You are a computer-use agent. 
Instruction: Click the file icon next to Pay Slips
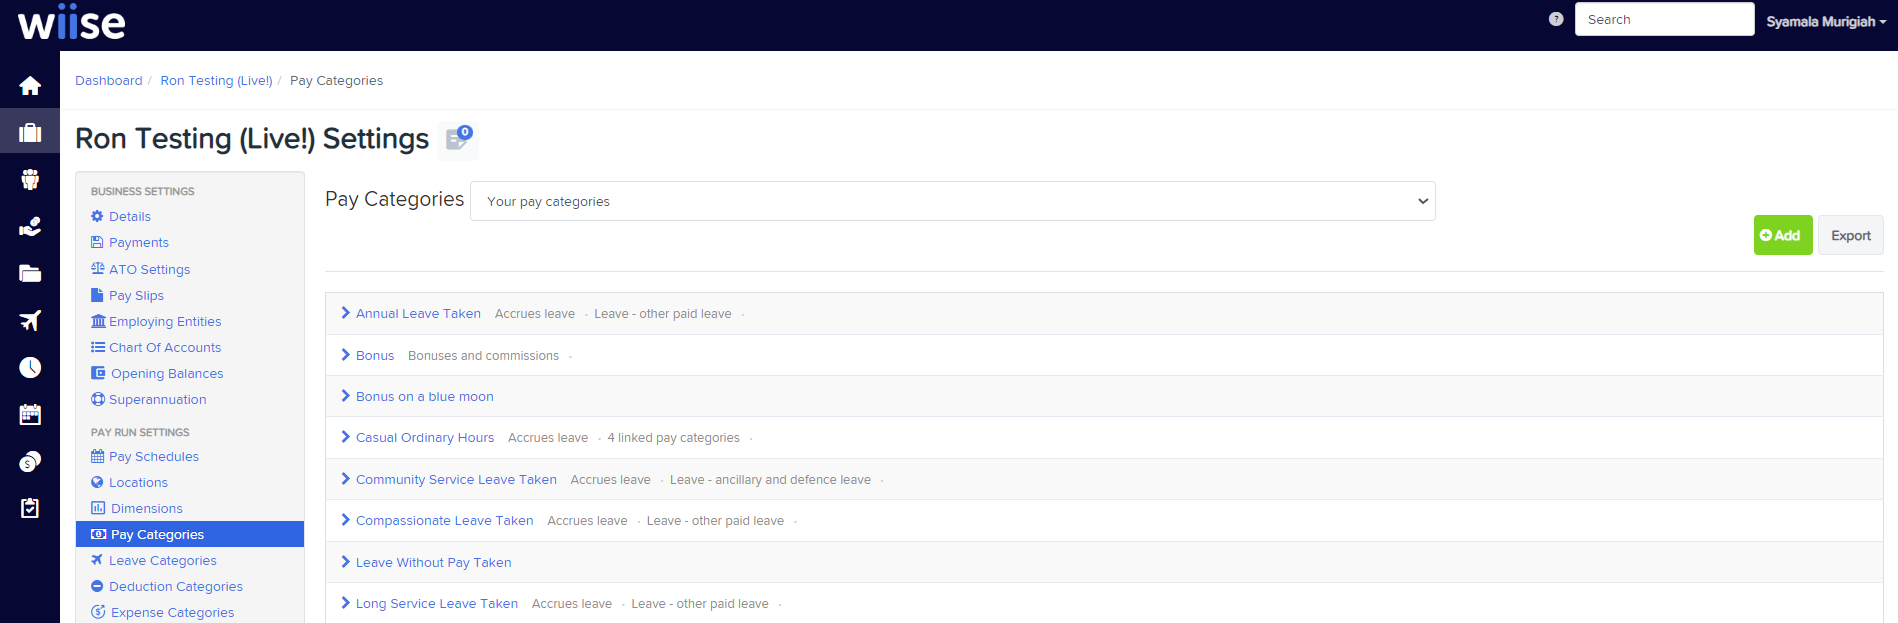click(97, 295)
